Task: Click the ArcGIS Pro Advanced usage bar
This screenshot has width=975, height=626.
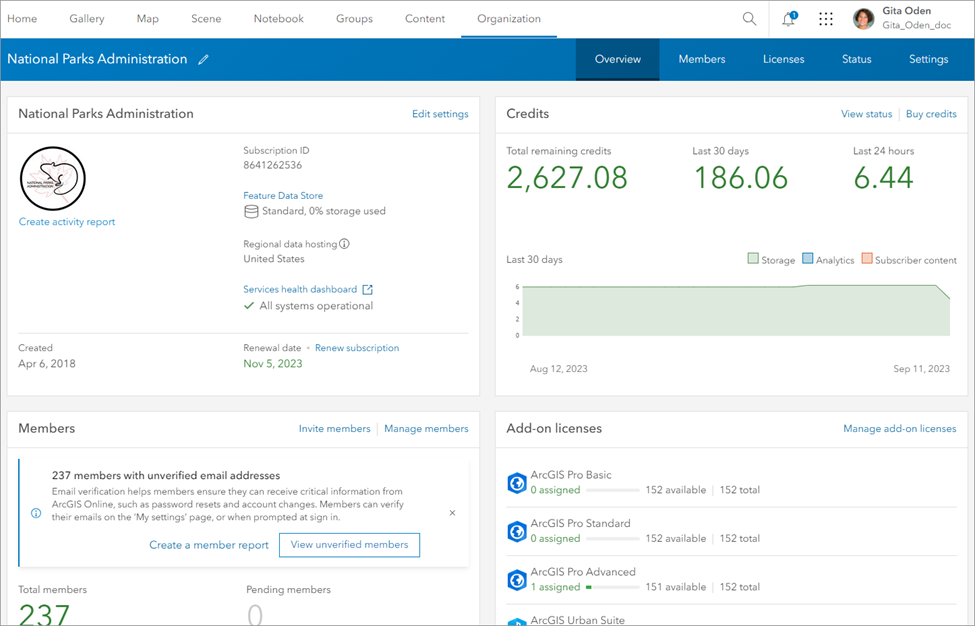Action: [x=612, y=587]
